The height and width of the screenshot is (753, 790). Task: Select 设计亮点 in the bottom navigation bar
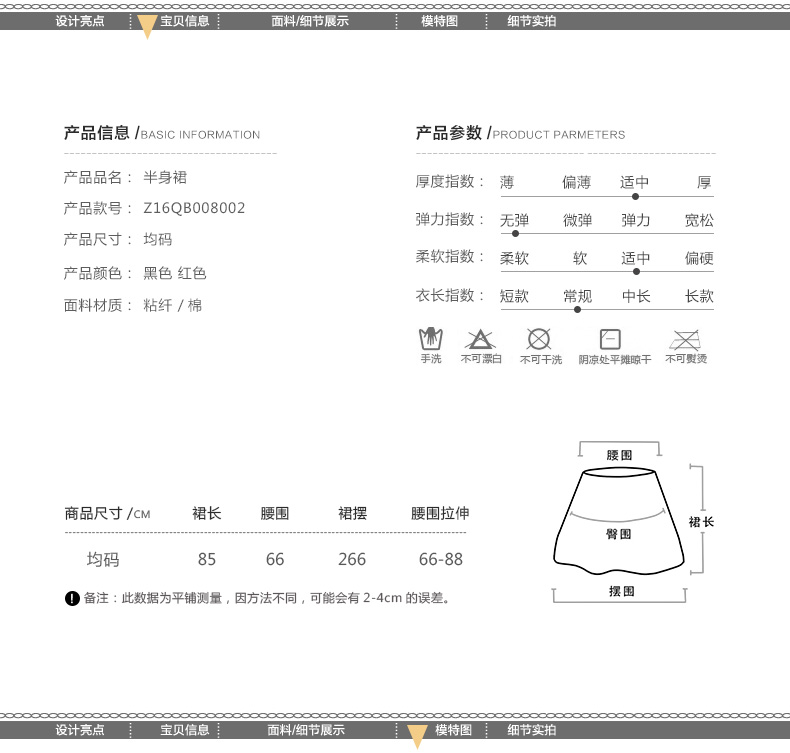80,730
